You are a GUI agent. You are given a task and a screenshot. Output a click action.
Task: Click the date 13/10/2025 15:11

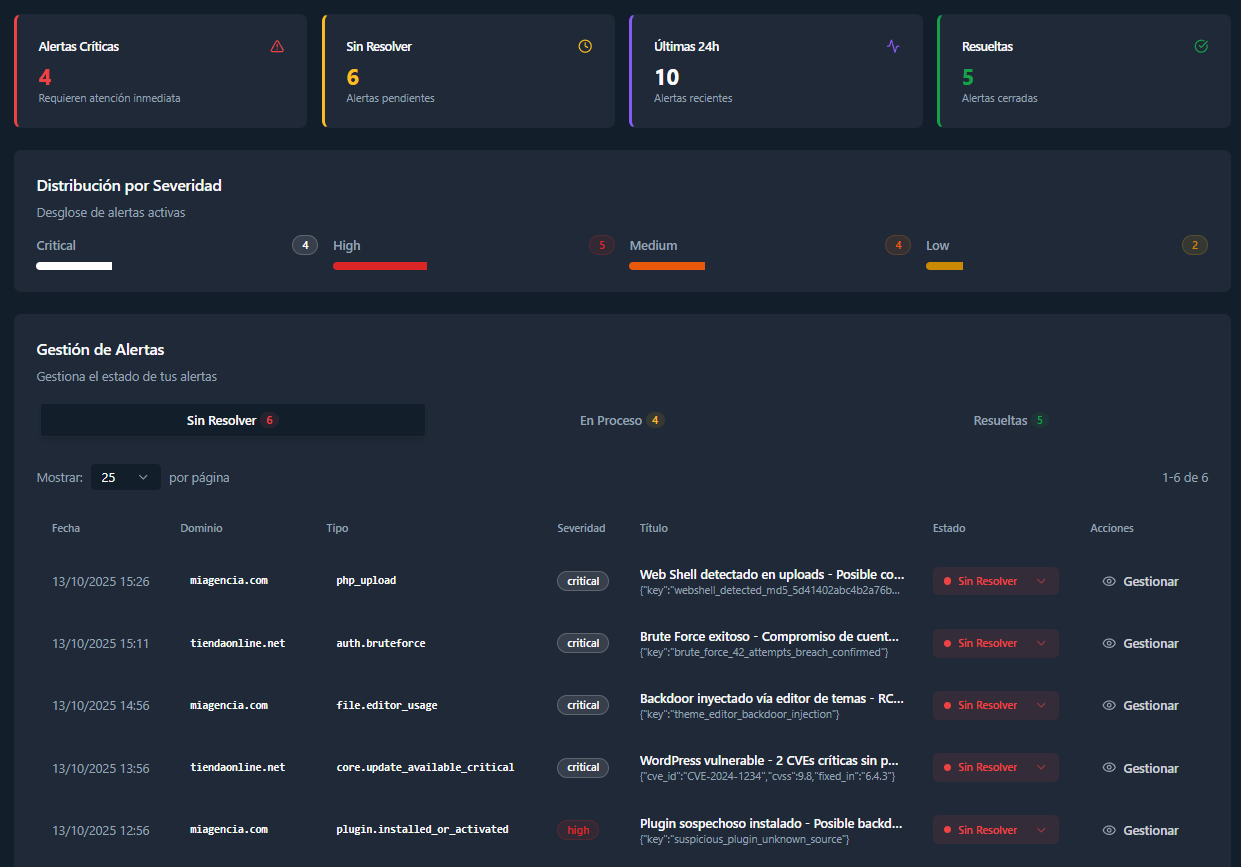(101, 643)
